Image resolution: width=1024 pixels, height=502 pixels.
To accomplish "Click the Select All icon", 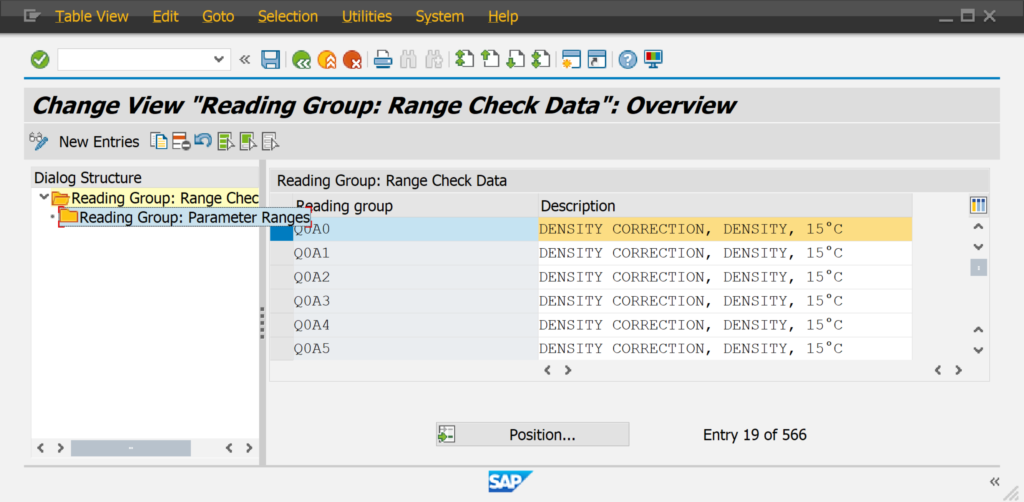I will click(226, 141).
